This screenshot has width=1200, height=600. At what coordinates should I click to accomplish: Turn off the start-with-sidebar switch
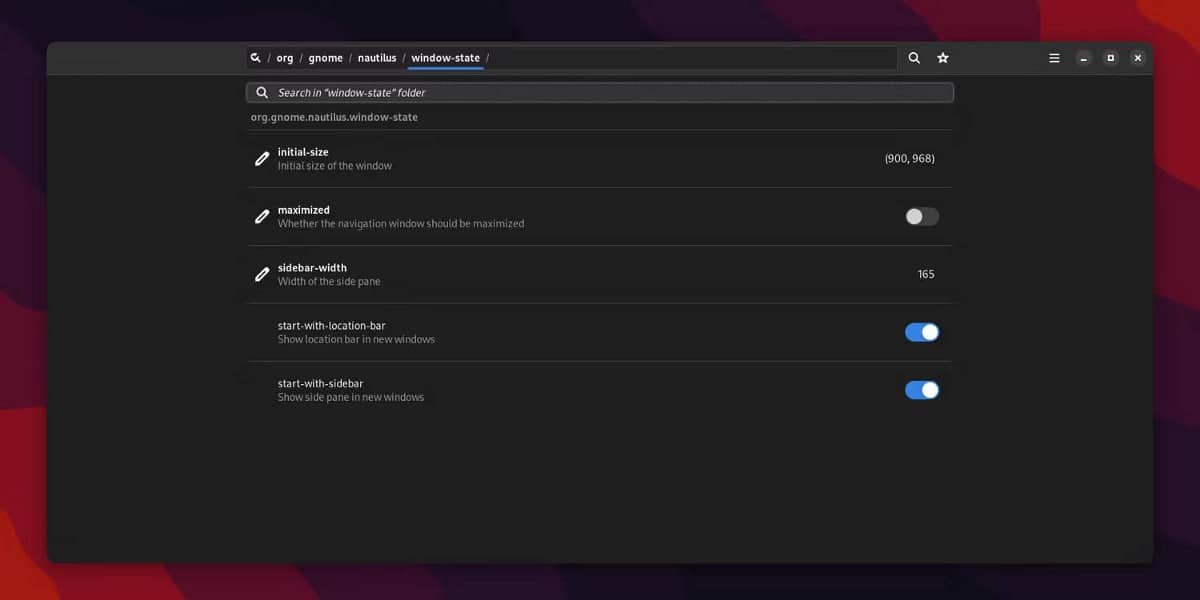[920, 389]
